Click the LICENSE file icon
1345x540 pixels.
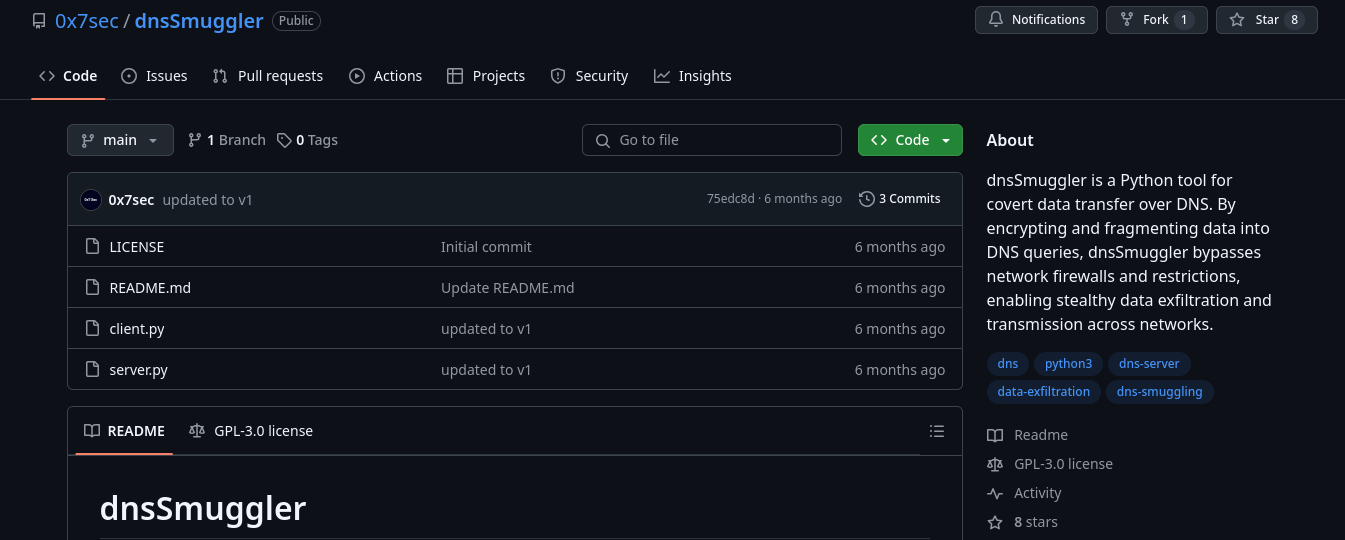tap(92, 246)
